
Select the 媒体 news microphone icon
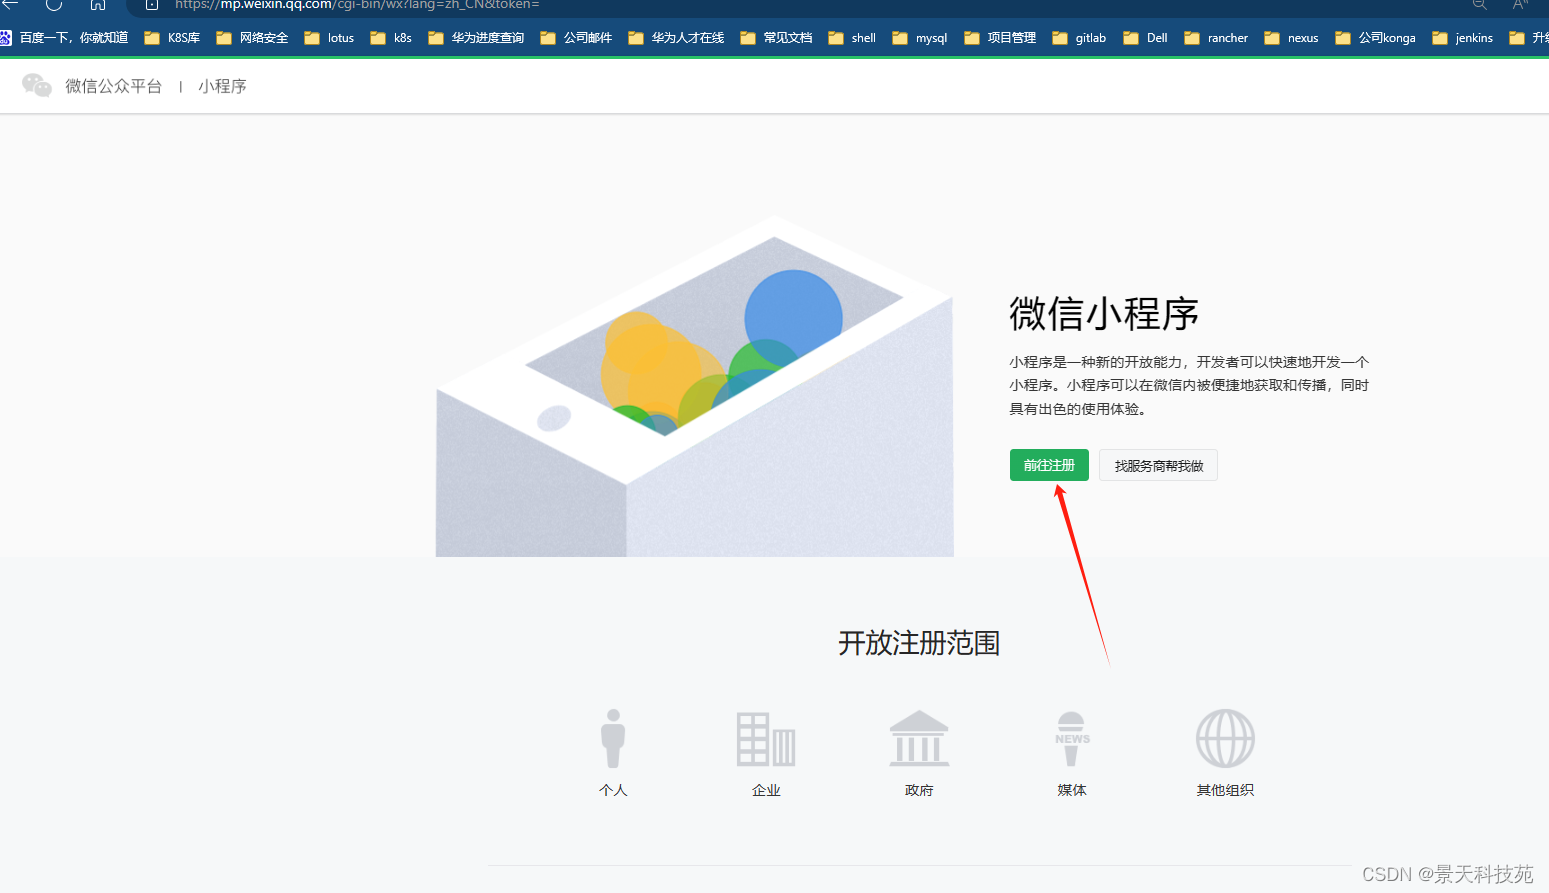click(x=1072, y=738)
